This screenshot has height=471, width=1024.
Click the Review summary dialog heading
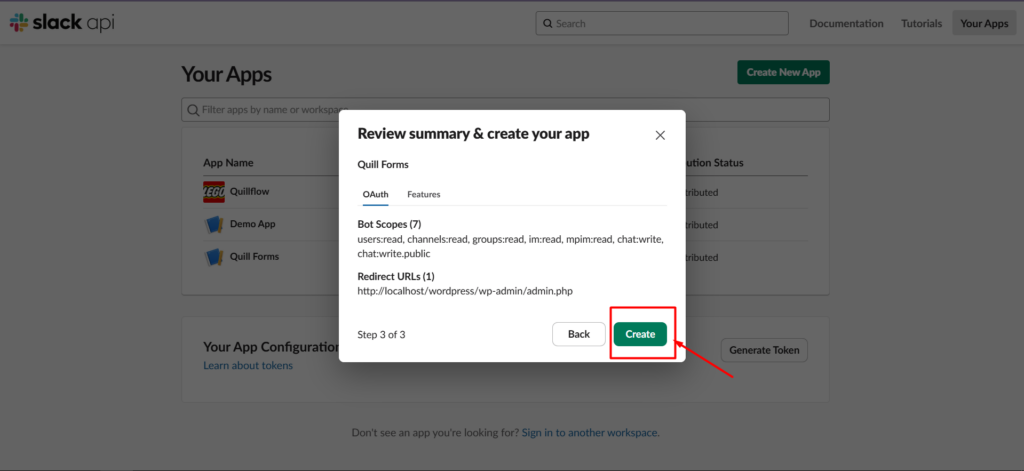tap(473, 134)
